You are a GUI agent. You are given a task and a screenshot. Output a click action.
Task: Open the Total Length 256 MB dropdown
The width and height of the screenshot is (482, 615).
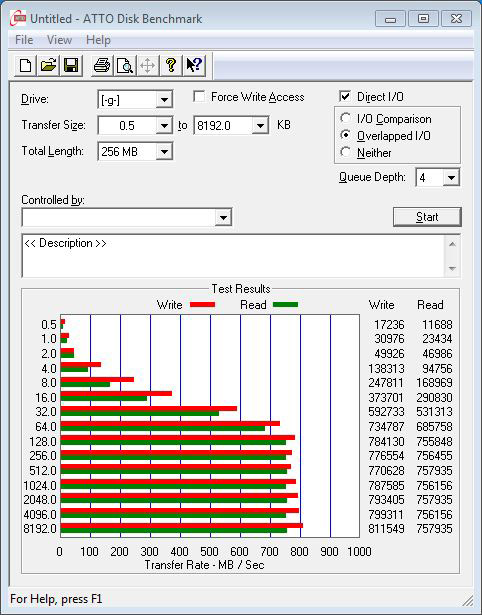[164, 151]
